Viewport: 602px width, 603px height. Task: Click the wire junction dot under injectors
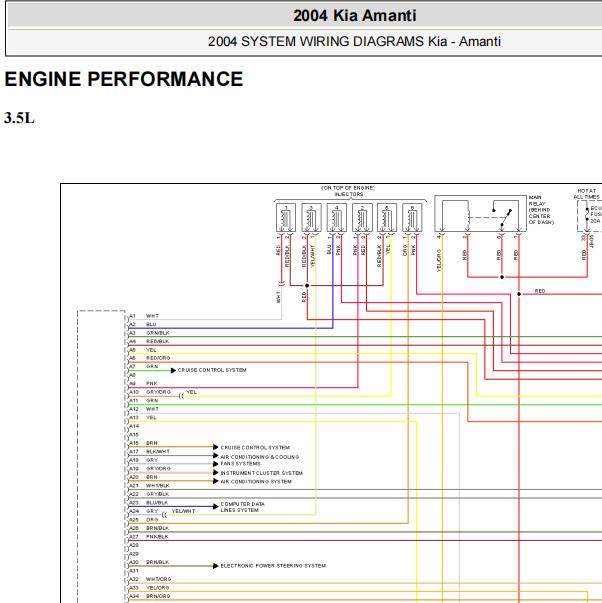(307, 286)
